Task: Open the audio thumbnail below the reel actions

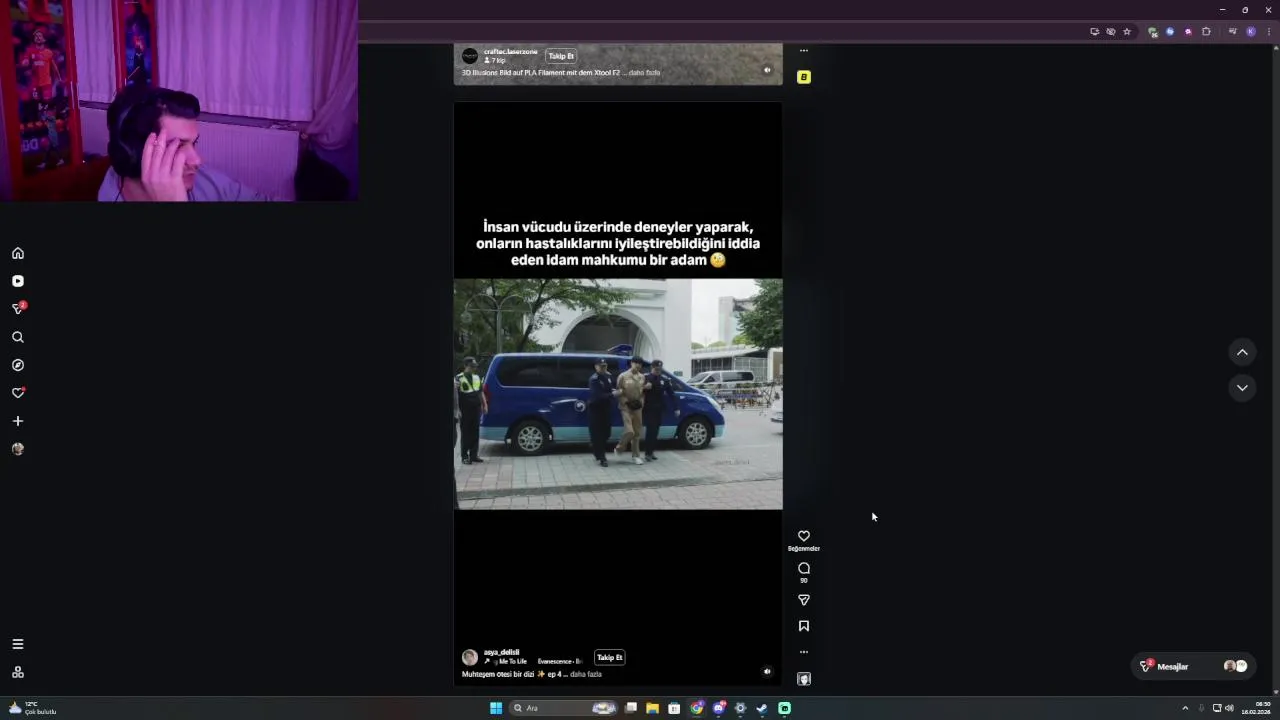Action: (x=804, y=679)
